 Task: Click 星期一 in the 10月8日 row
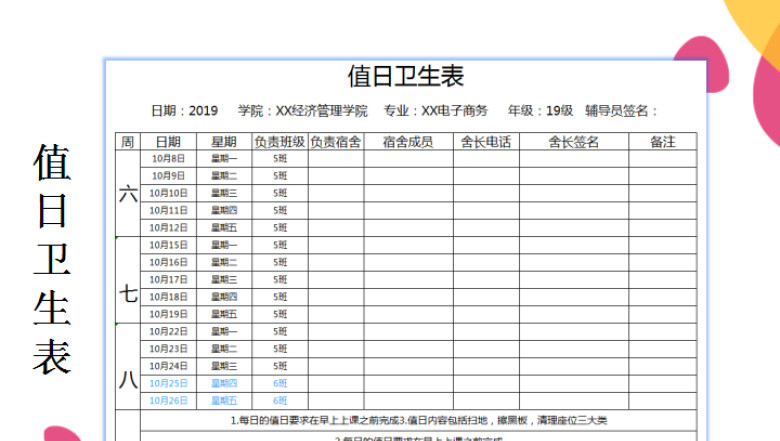point(224,159)
